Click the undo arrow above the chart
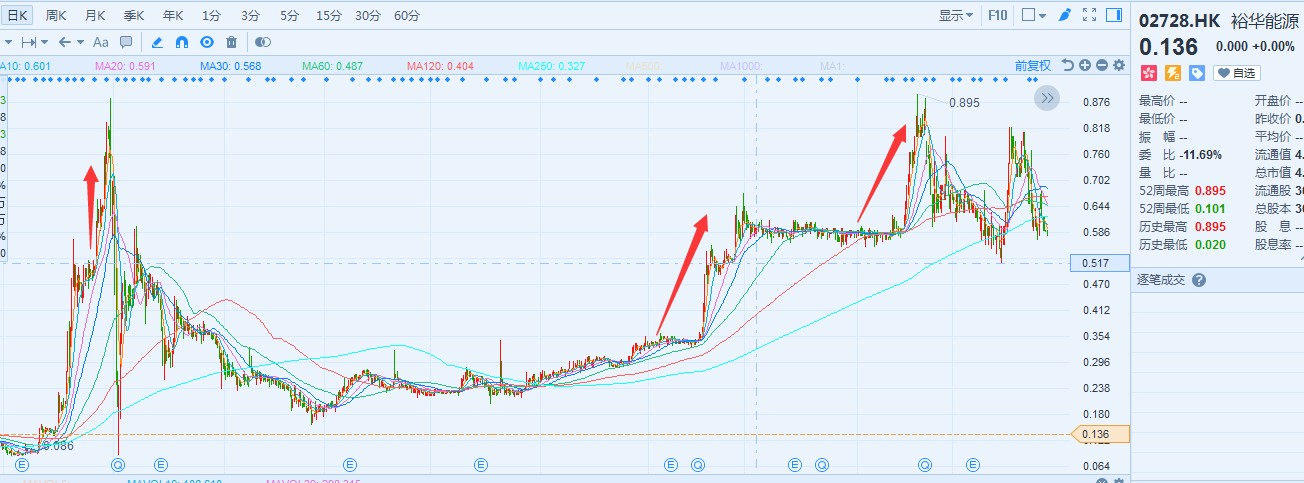Image resolution: width=1304 pixels, height=483 pixels. [x=1068, y=65]
